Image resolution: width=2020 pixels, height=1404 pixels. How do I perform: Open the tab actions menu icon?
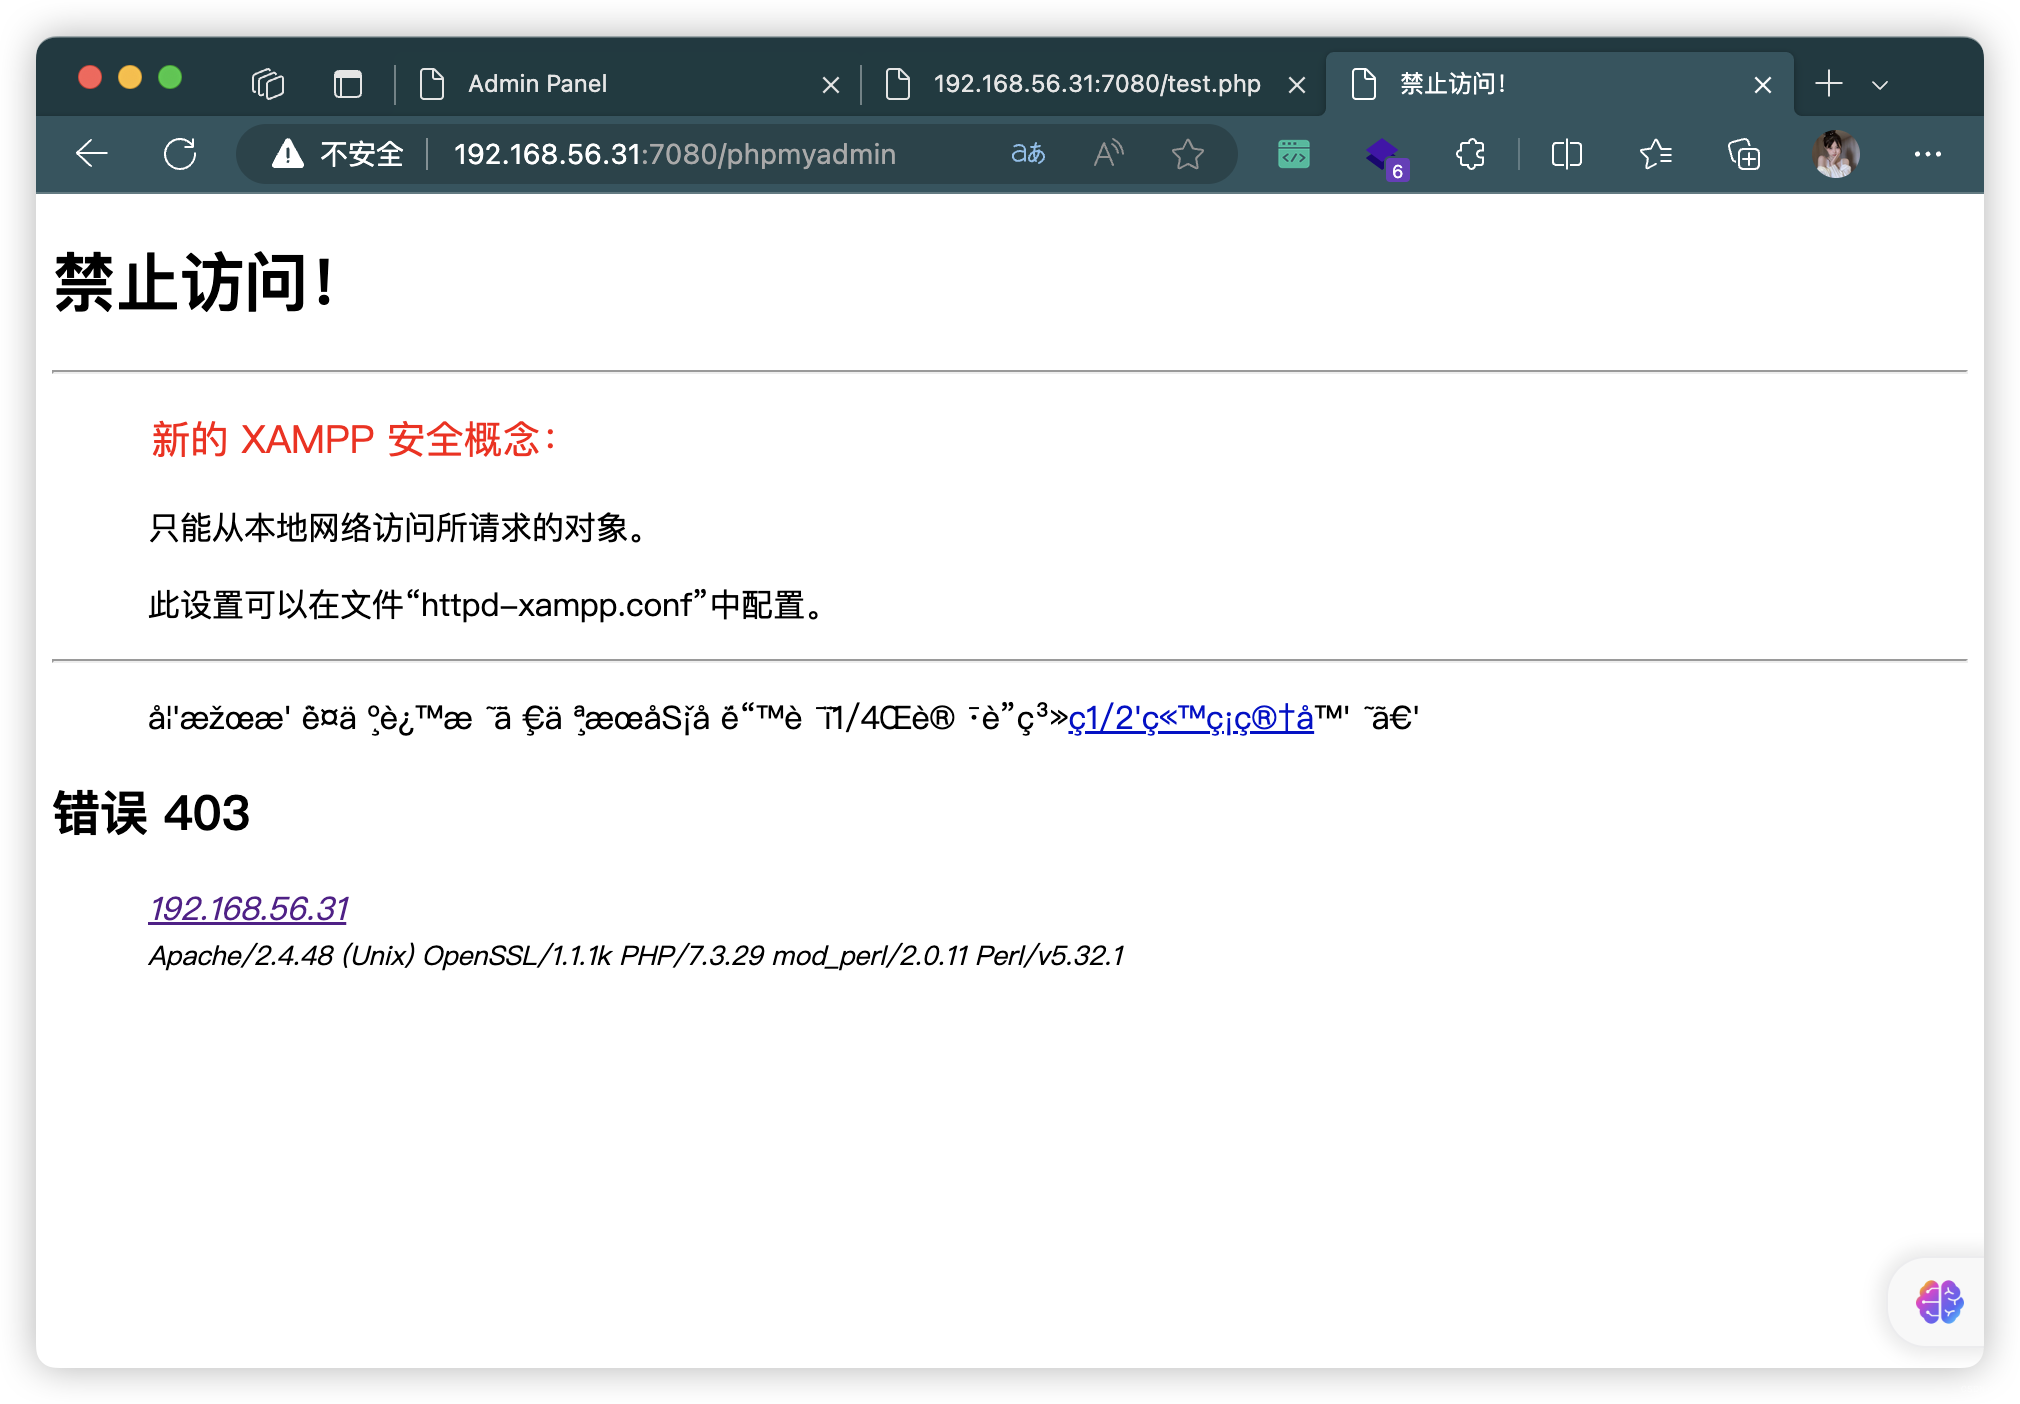(x=348, y=84)
